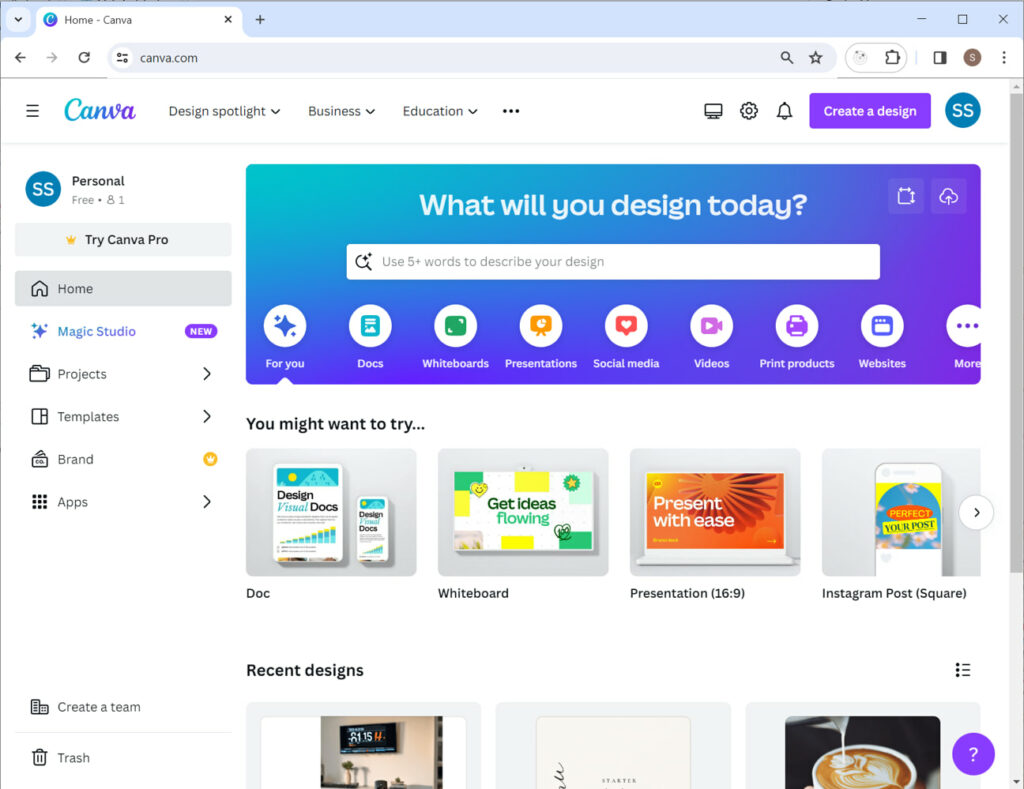This screenshot has height=789, width=1024.
Task: Expand the Templates sidebar section
Action: pyautogui.click(x=90, y=416)
